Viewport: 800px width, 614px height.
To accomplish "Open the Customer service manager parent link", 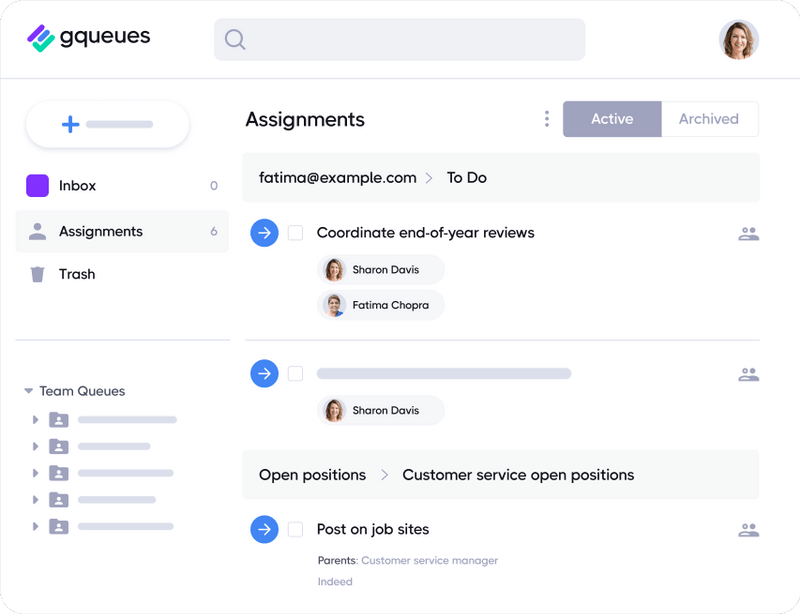I will point(430,561).
